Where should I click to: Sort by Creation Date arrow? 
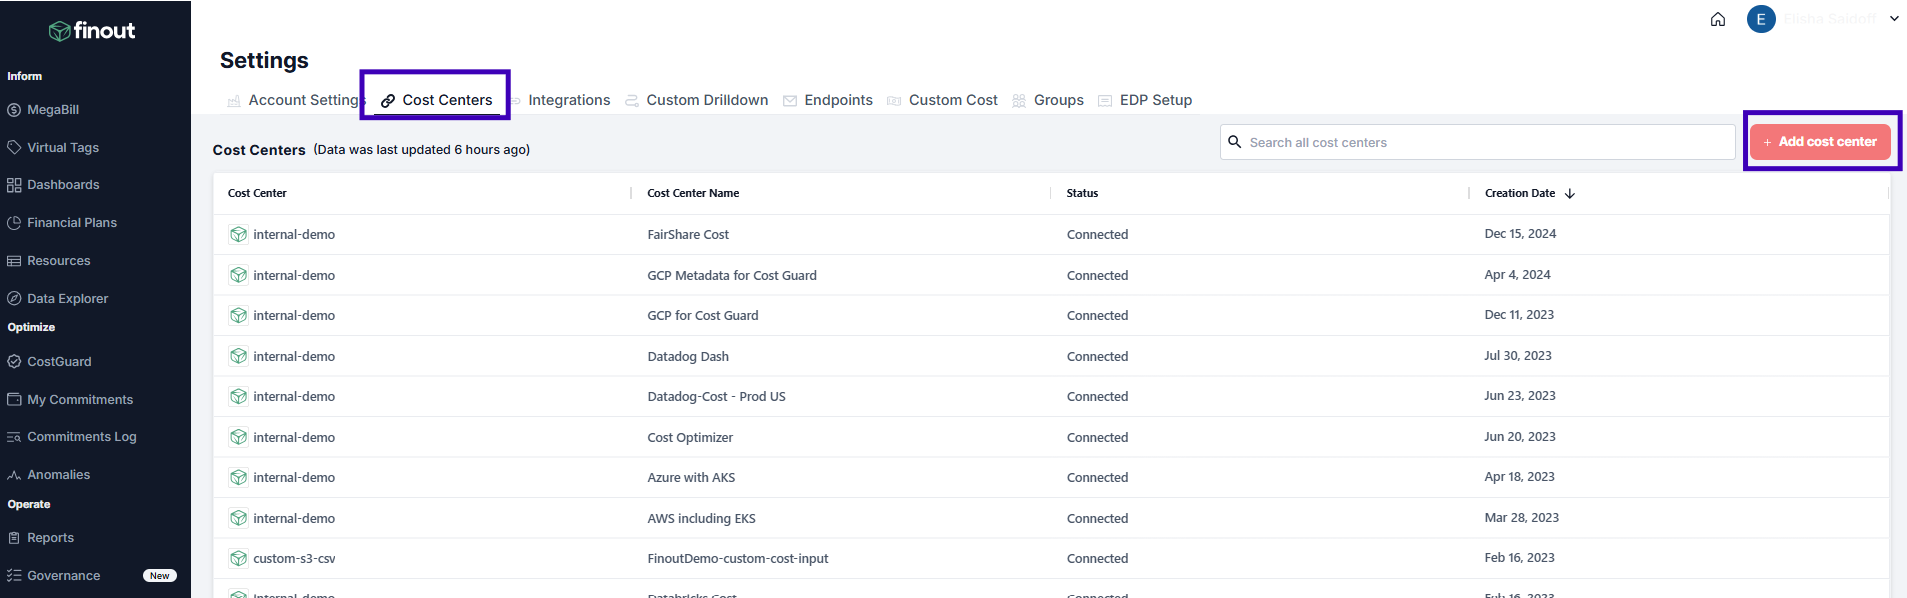1570,194
